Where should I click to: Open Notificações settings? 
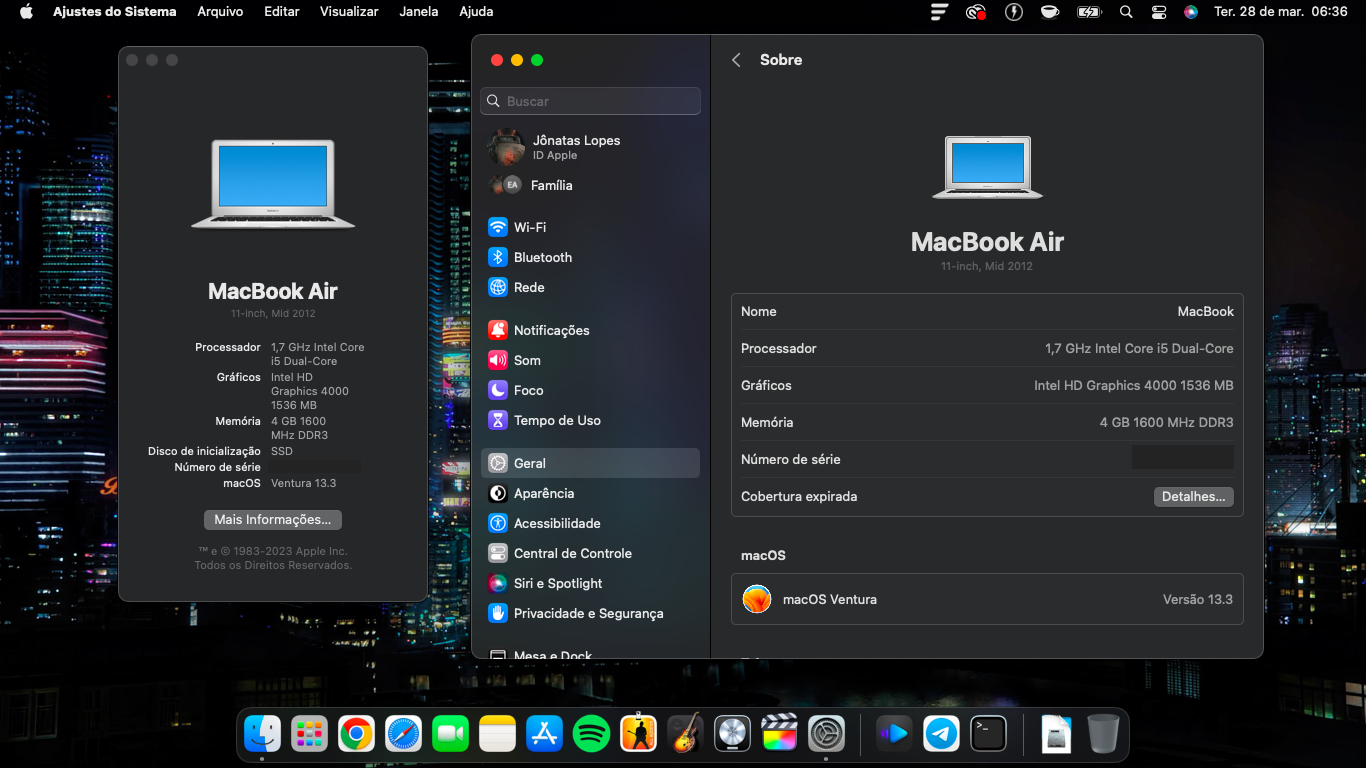pyautogui.click(x=551, y=330)
